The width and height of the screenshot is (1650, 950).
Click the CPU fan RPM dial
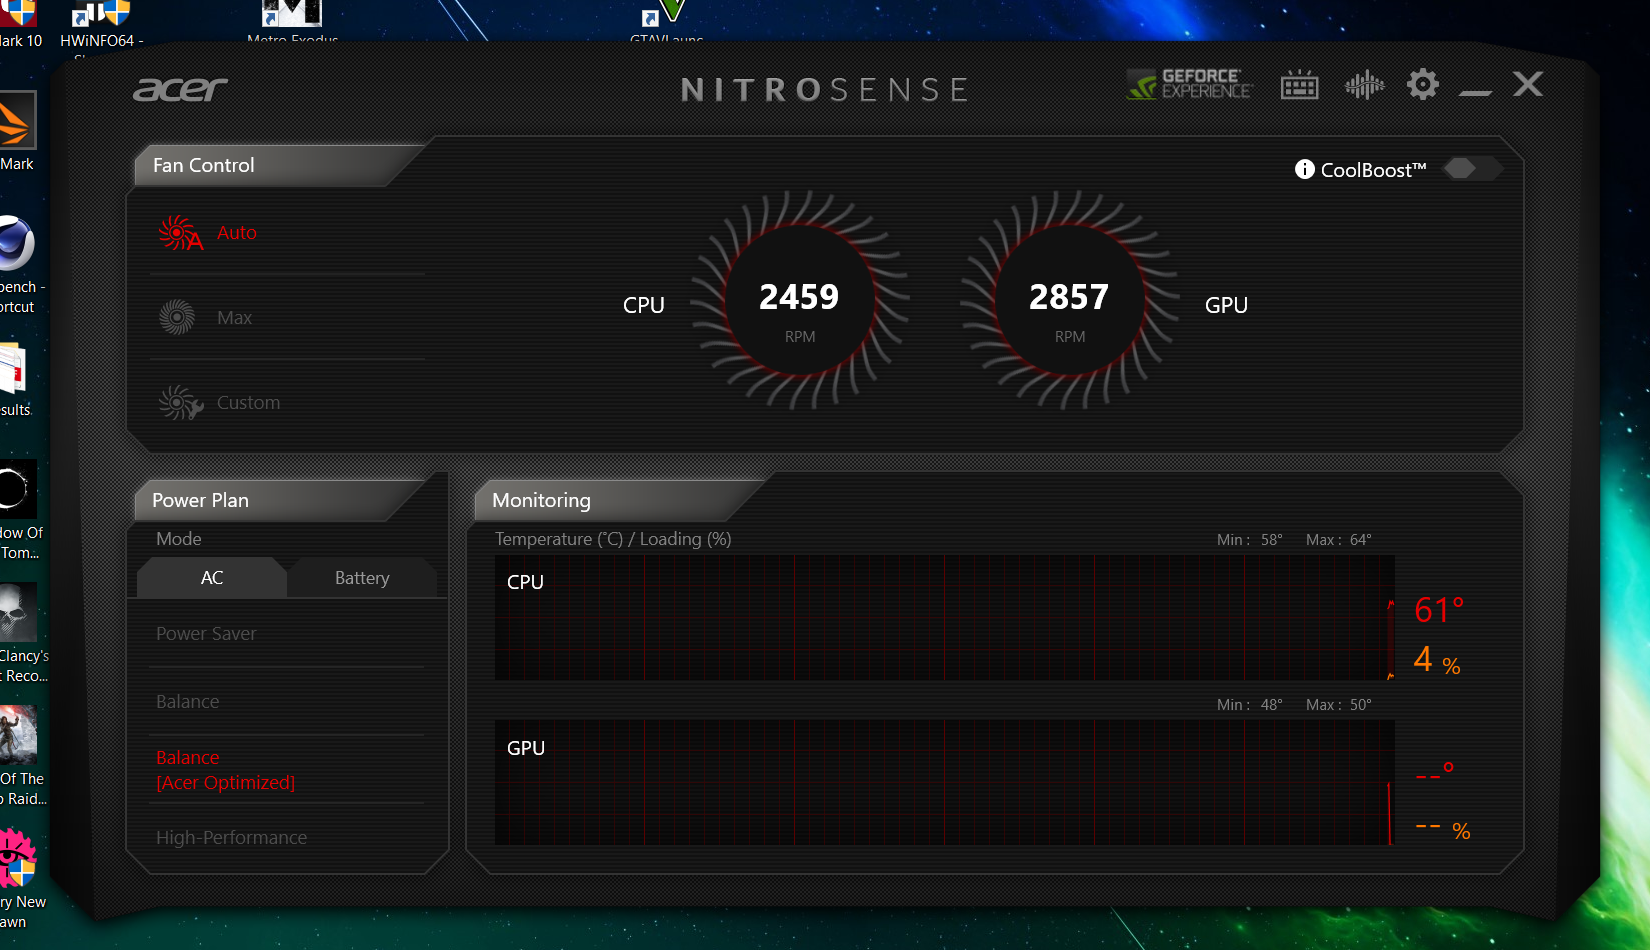pos(800,300)
